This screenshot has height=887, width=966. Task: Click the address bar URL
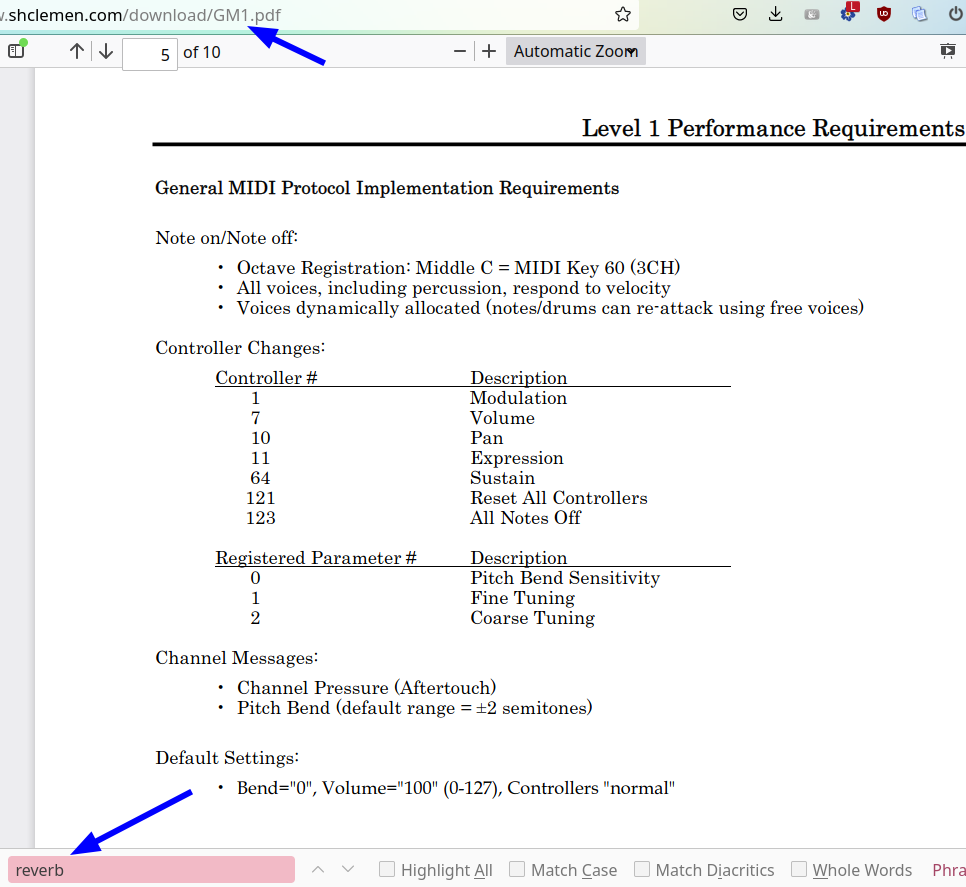click(x=141, y=15)
